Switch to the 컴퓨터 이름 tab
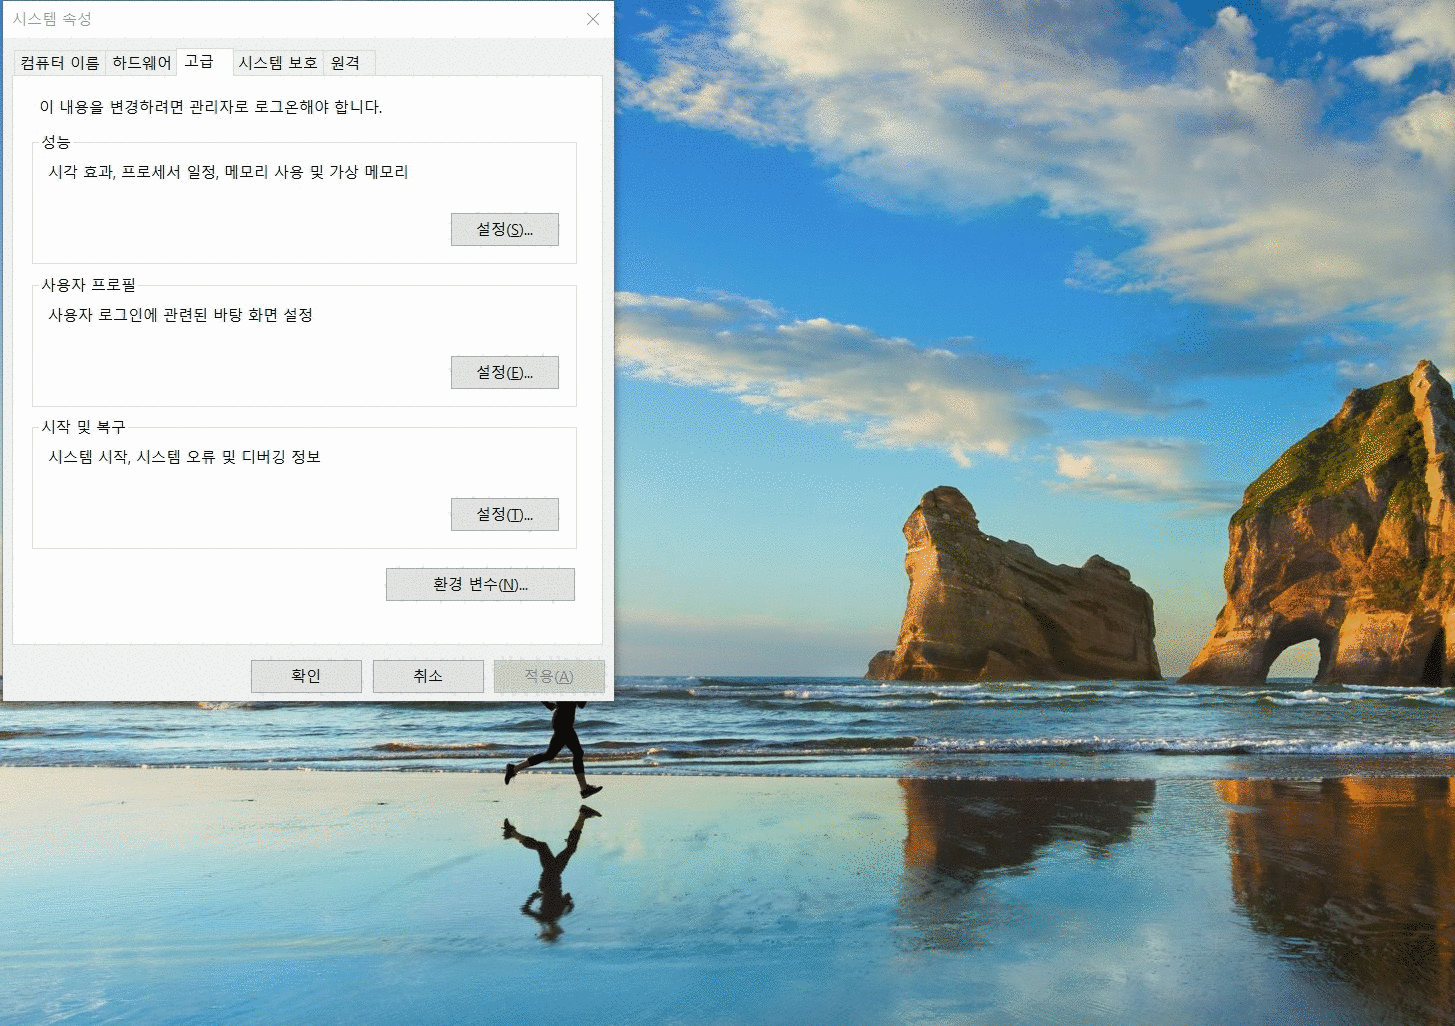 (60, 63)
